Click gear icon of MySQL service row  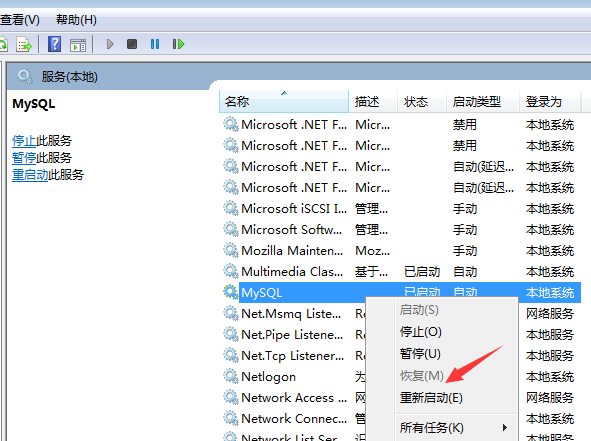[x=230, y=292]
